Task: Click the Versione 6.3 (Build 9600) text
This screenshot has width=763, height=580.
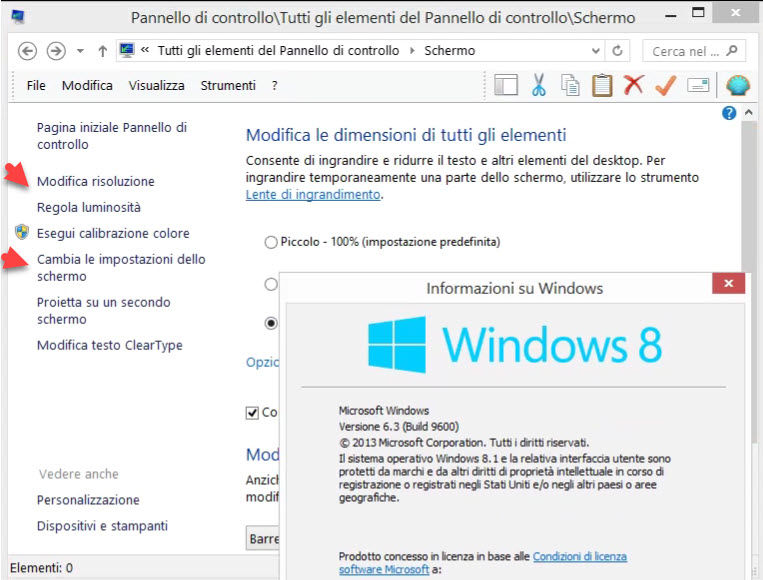Action: 399,427
